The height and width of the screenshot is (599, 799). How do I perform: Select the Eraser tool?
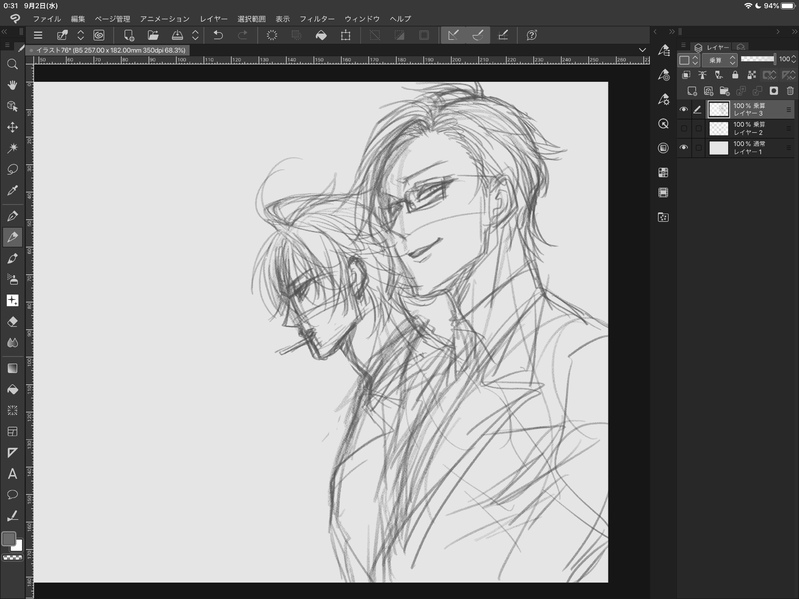tap(12, 321)
